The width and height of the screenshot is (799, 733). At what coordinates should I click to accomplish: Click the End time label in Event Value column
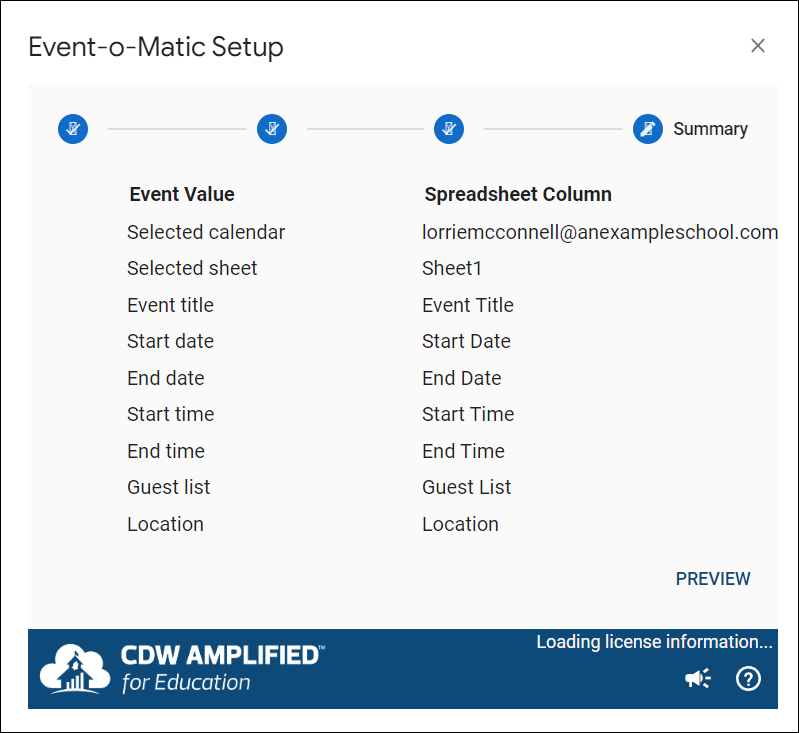point(166,451)
